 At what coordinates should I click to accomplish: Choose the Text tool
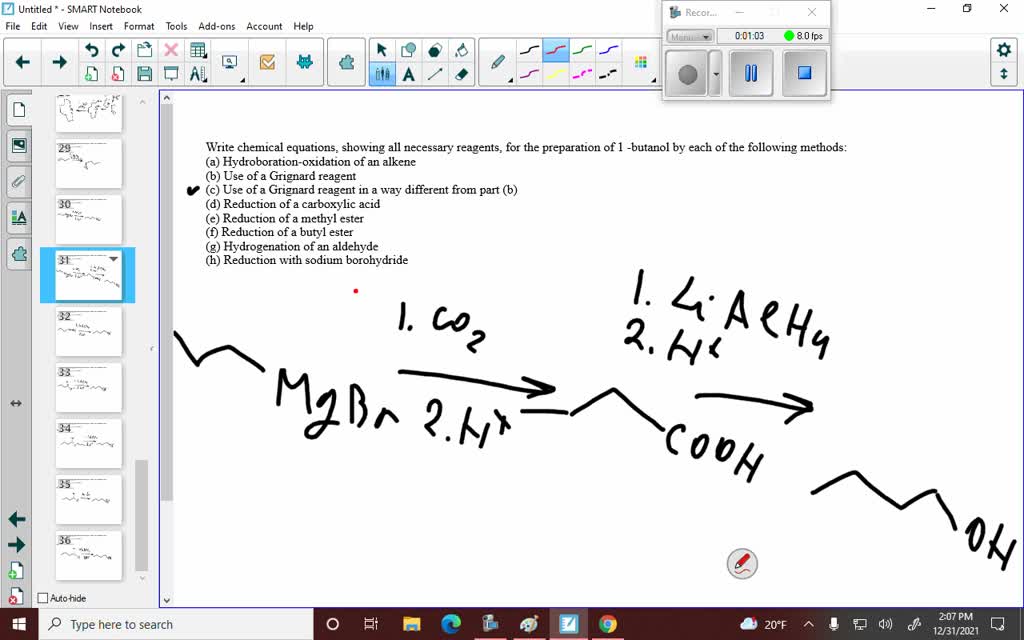pyautogui.click(x=408, y=73)
